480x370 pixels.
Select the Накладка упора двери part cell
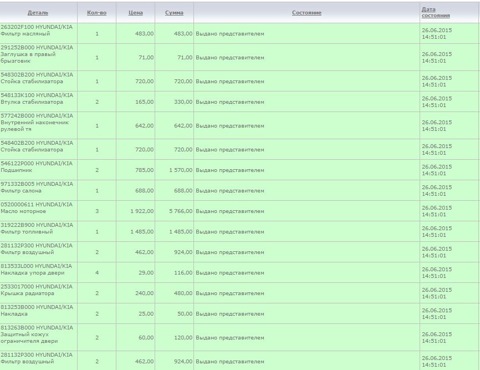(x=38, y=272)
